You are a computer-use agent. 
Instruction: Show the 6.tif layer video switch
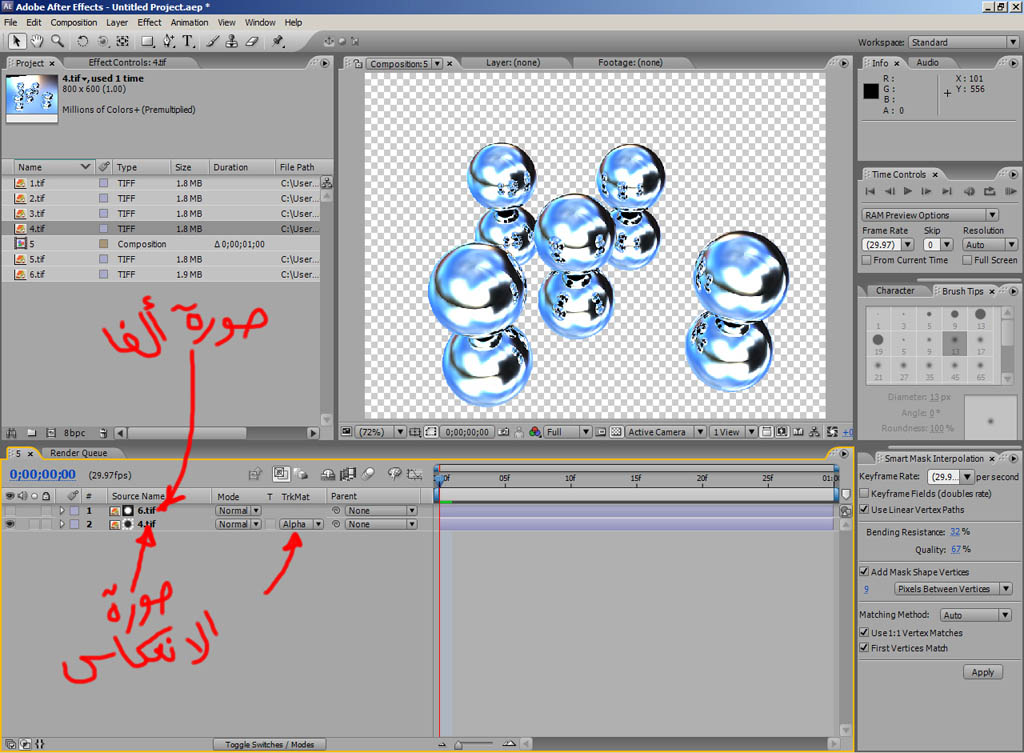point(10,510)
